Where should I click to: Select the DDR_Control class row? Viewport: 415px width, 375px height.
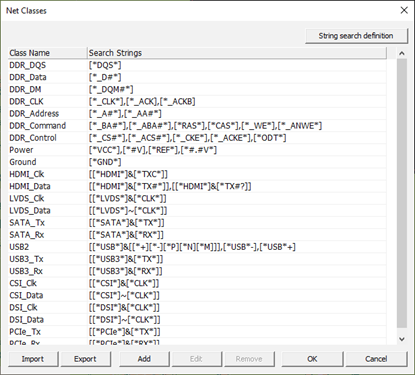pos(197,138)
